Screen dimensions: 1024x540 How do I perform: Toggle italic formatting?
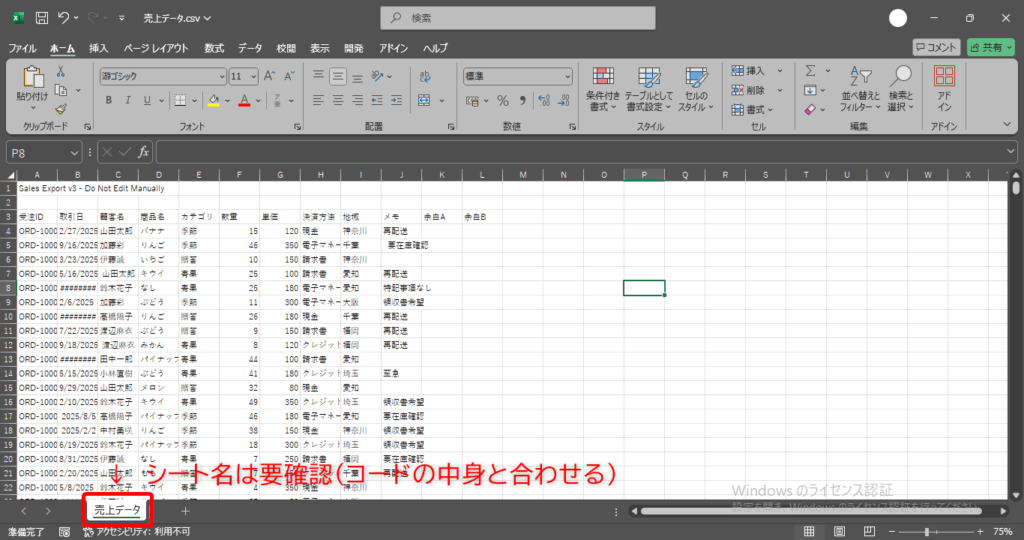(128, 100)
